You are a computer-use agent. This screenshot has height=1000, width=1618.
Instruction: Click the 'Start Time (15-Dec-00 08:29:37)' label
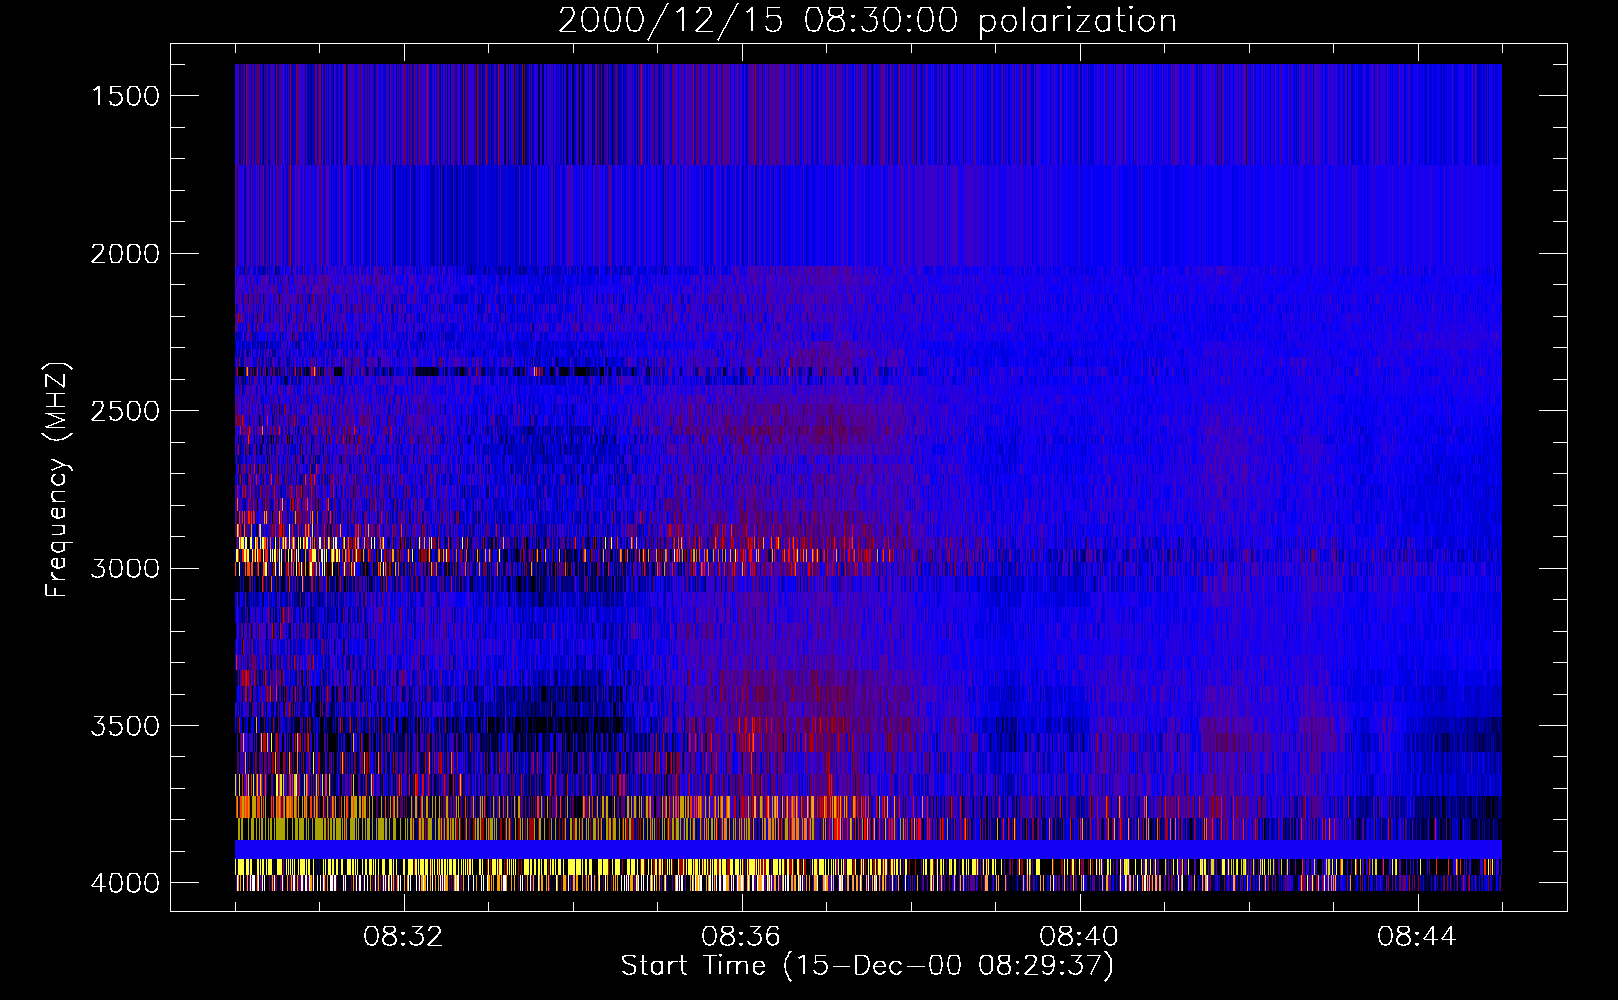(867, 966)
